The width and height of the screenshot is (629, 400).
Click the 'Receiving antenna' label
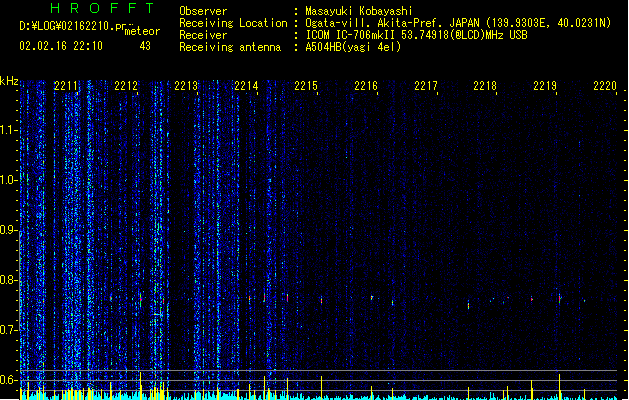(x=230, y=47)
